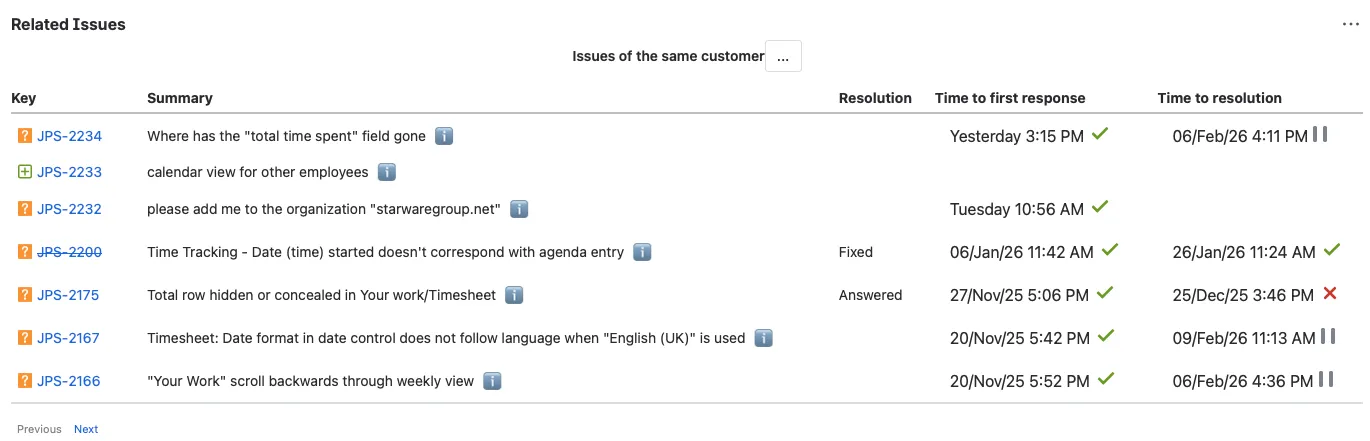Click the info icon for JPS-2166 summary
The height and width of the screenshot is (441, 1370).
(x=492, y=381)
